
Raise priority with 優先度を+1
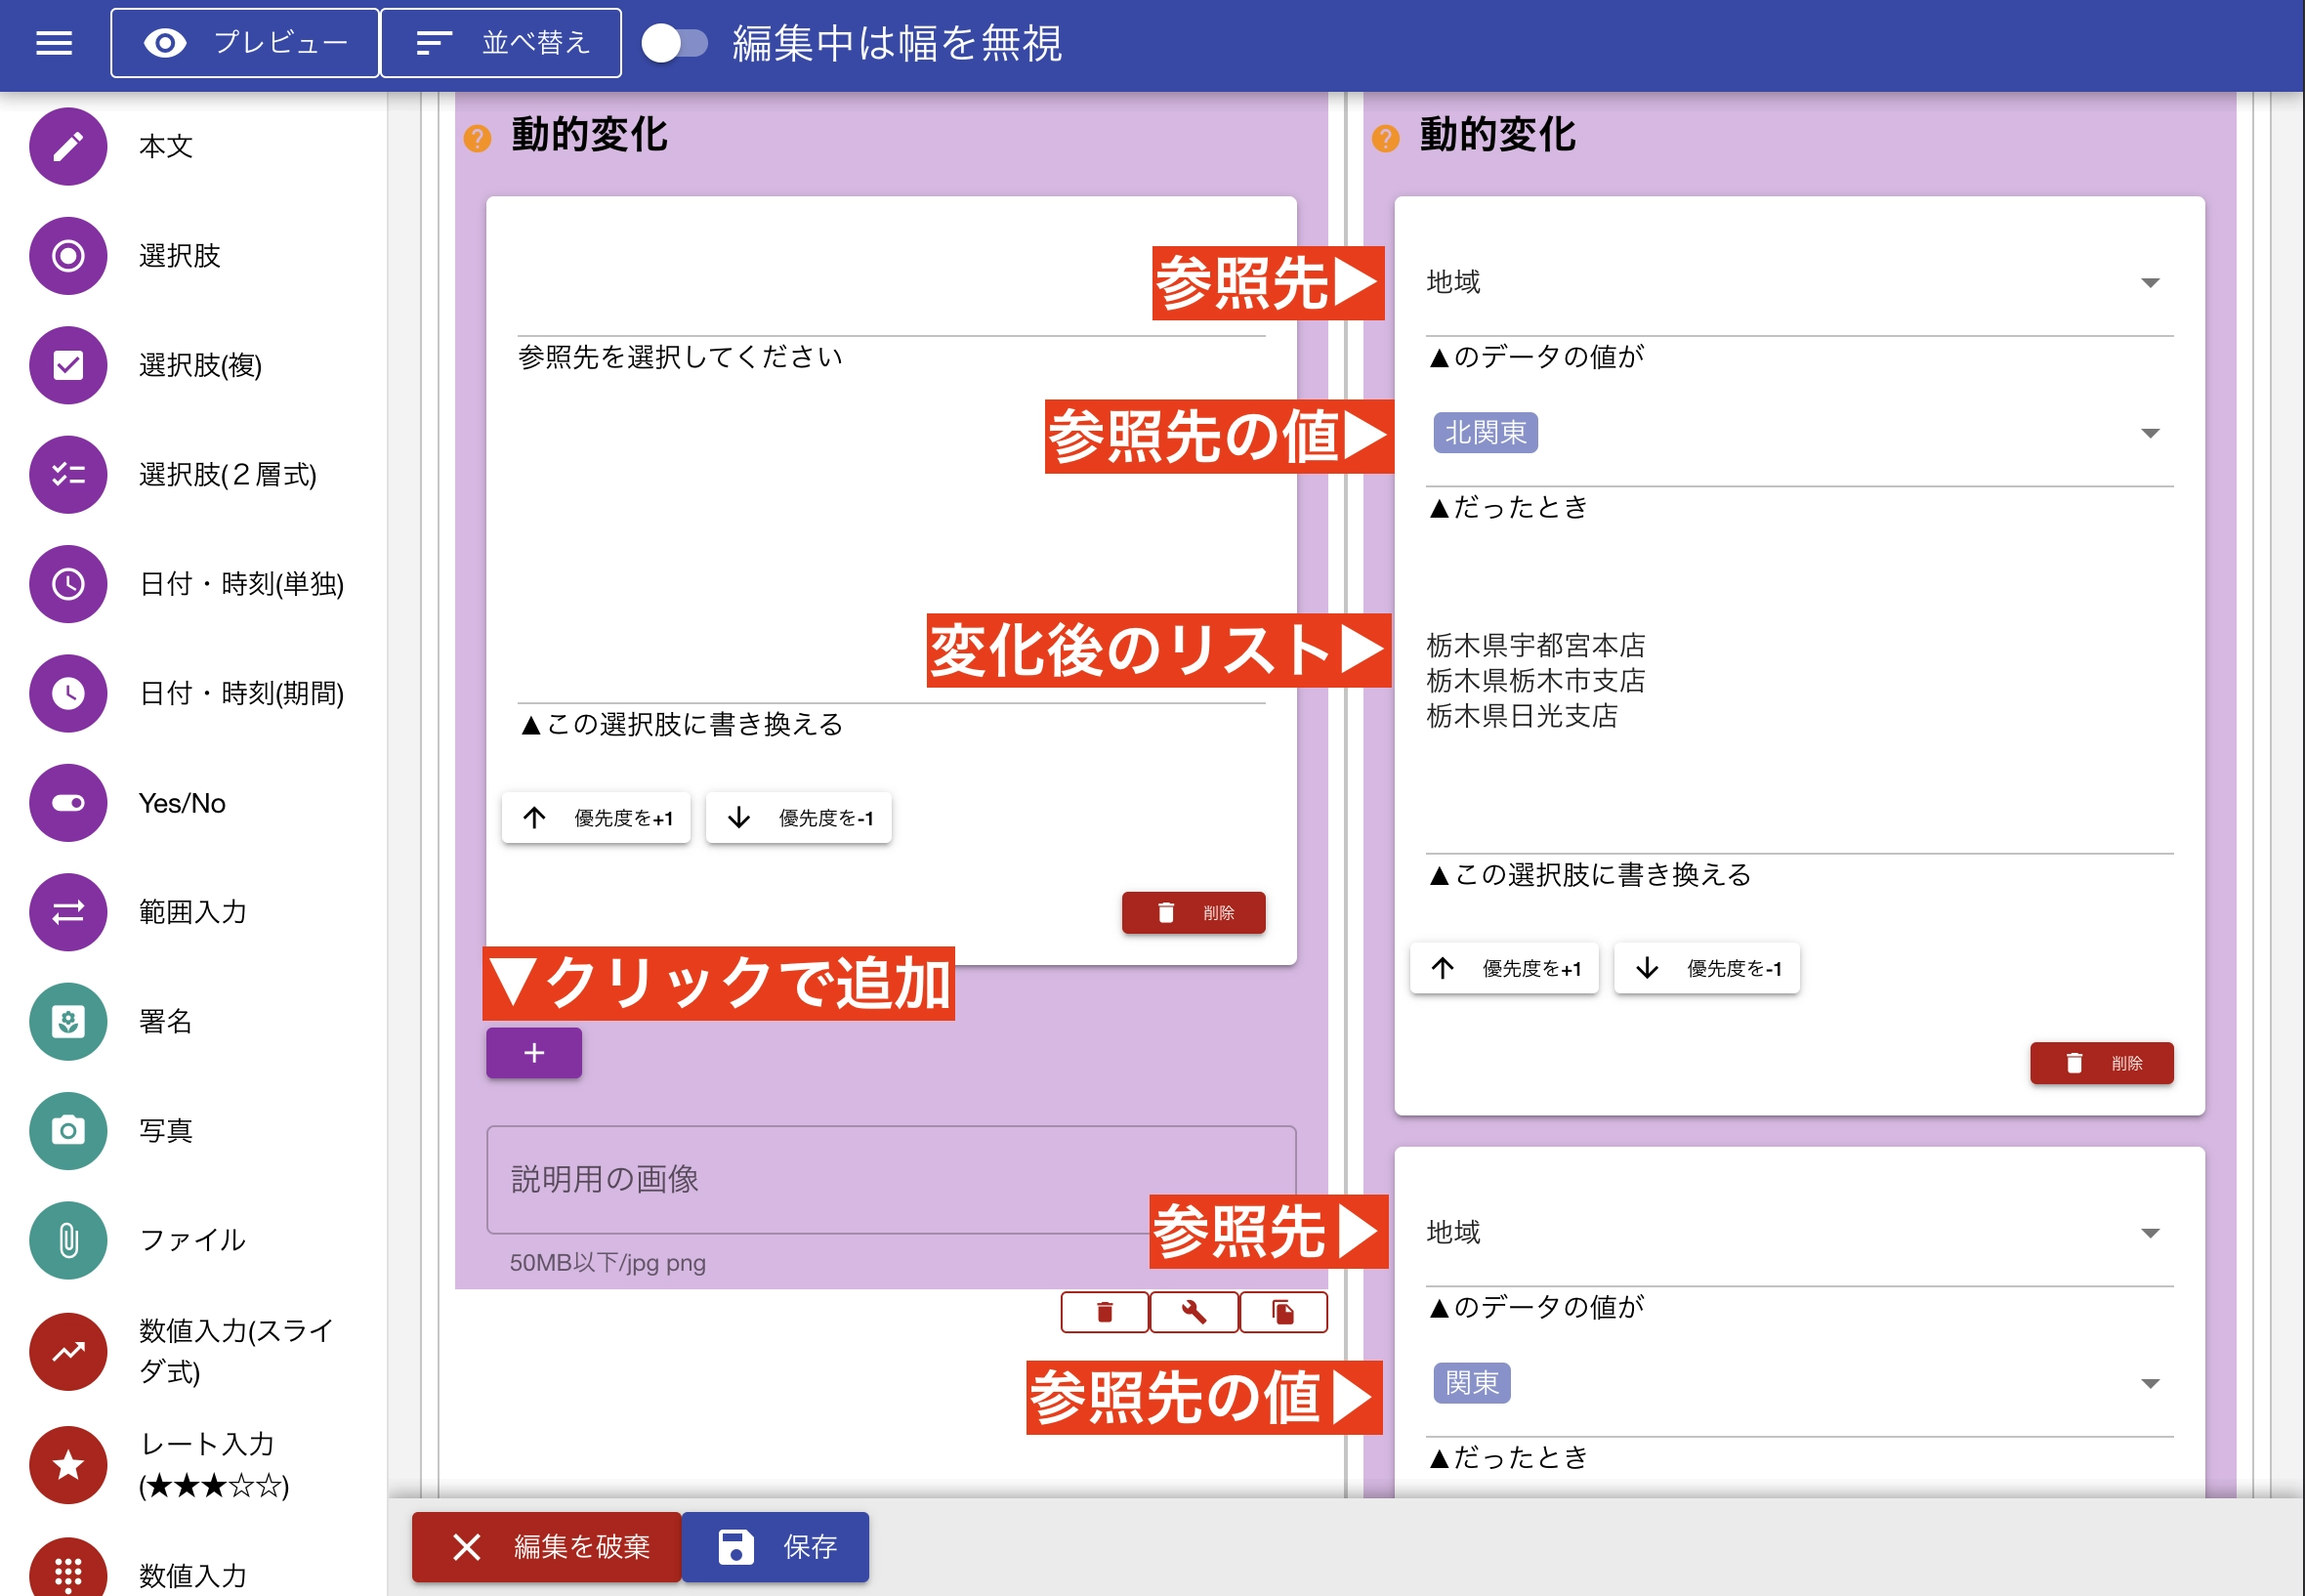(x=596, y=817)
